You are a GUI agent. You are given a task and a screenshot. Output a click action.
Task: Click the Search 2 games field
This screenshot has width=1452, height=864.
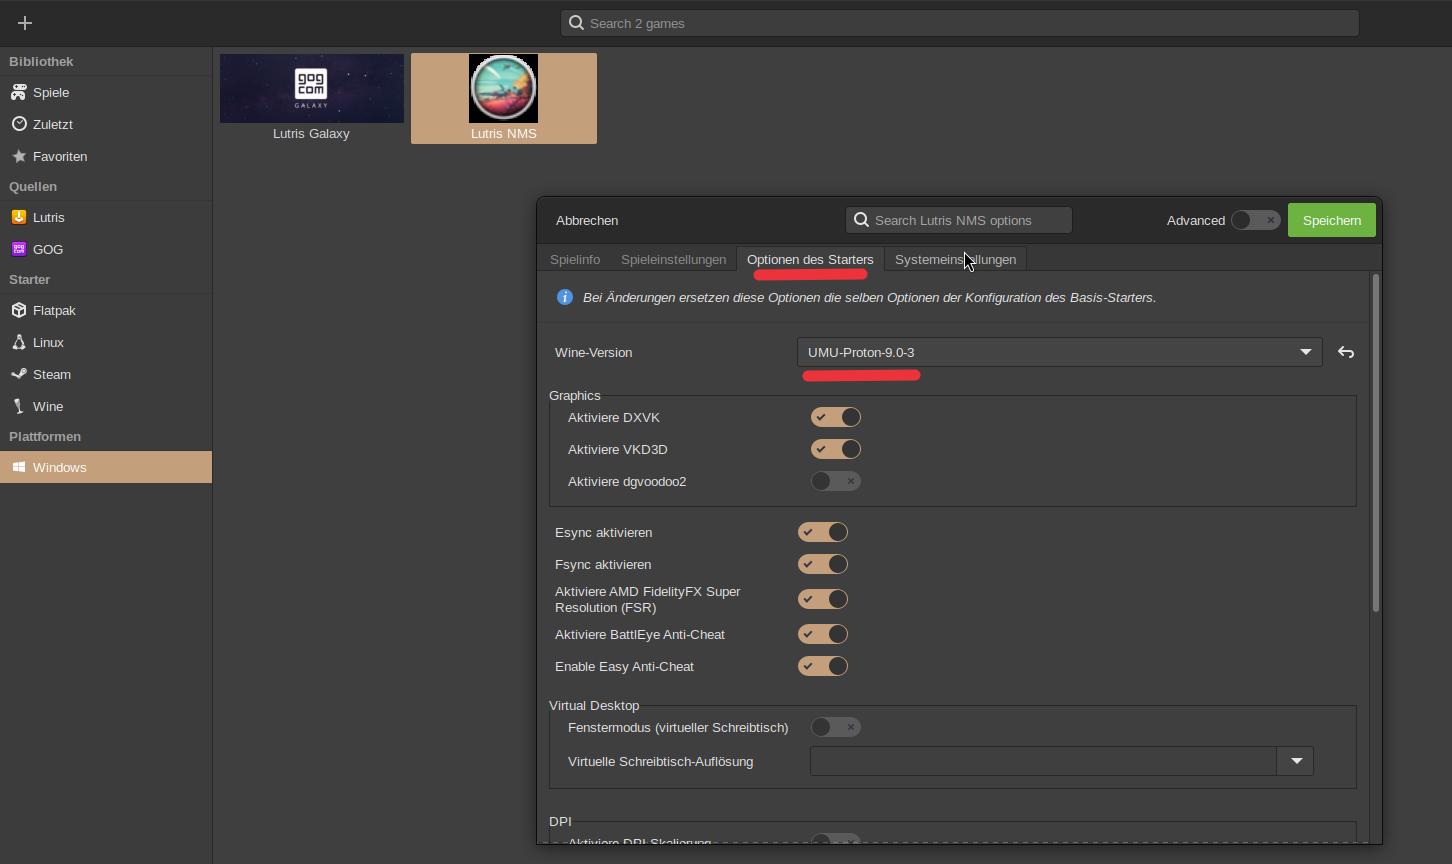click(960, 23)
